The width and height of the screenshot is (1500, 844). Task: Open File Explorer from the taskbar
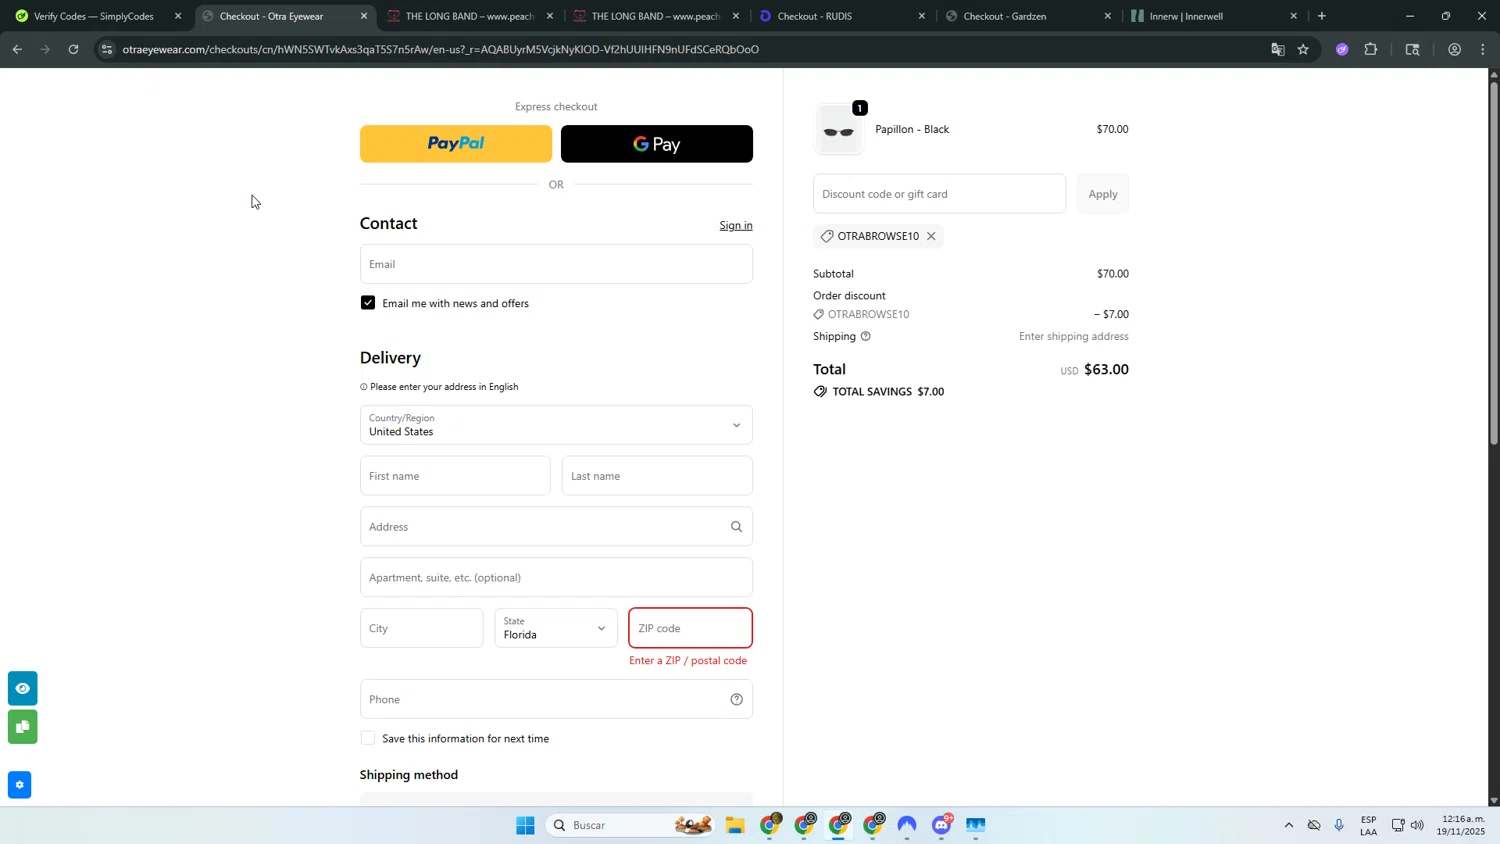(x=735, y=825)
